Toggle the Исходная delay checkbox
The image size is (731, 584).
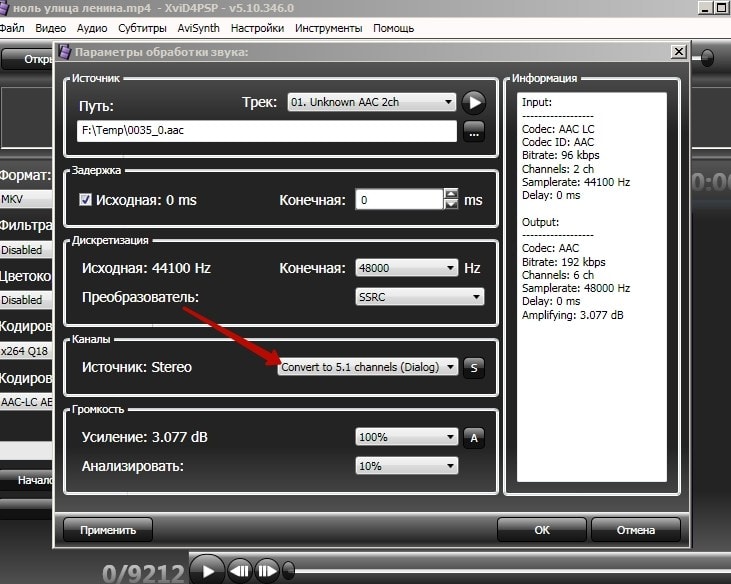tap(86, 200)
